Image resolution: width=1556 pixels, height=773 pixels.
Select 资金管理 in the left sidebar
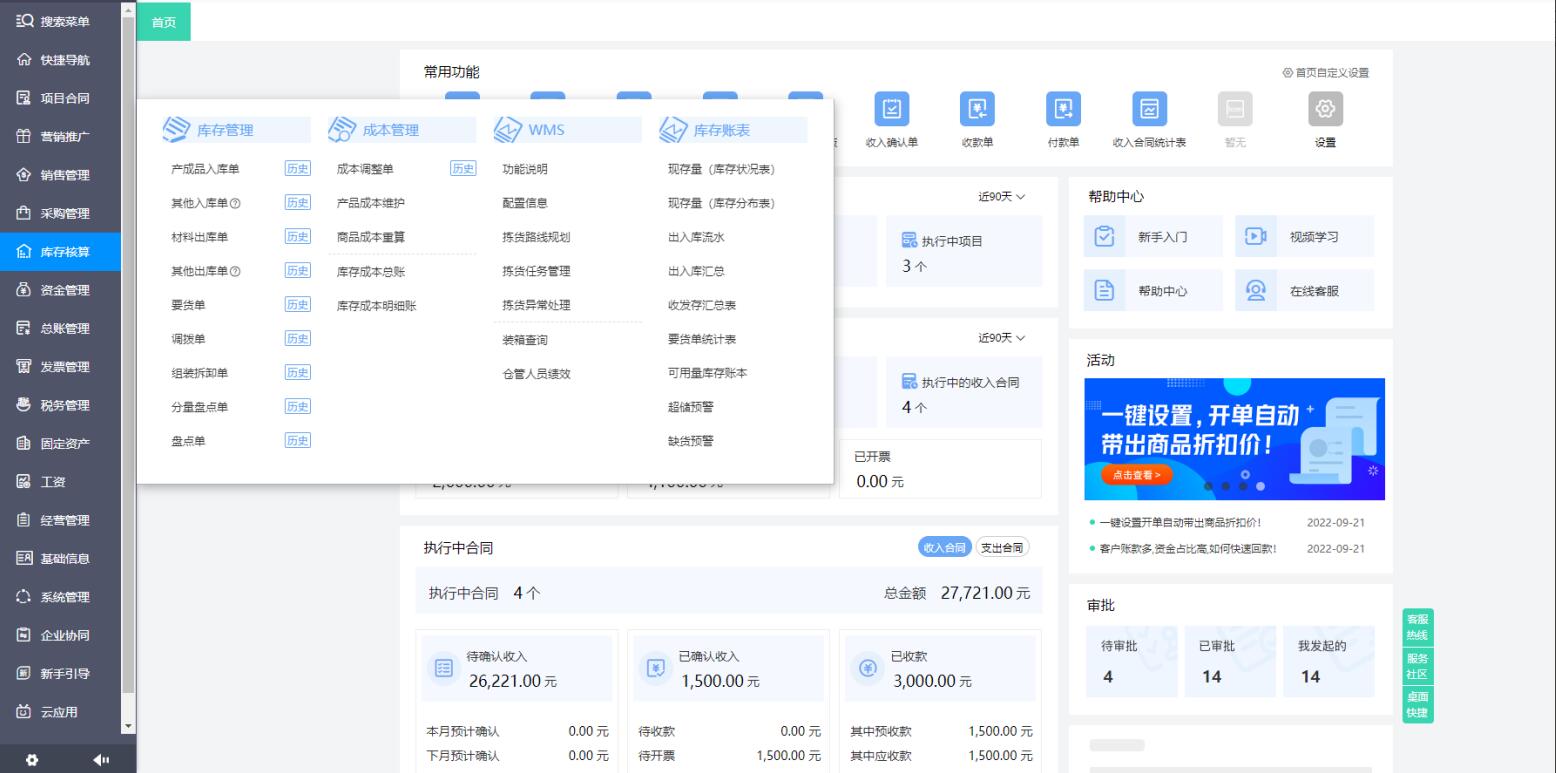60,289
